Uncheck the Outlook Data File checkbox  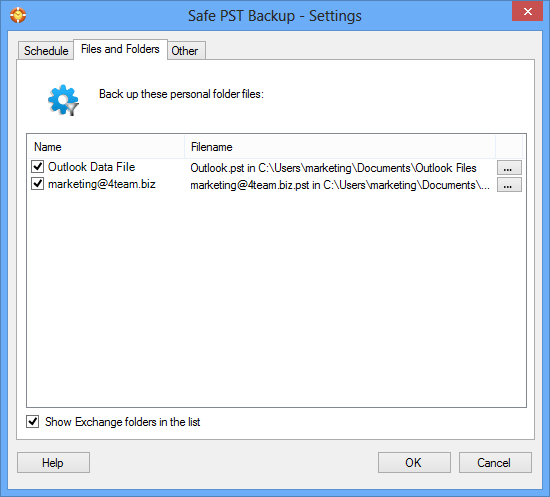[37, 167]
